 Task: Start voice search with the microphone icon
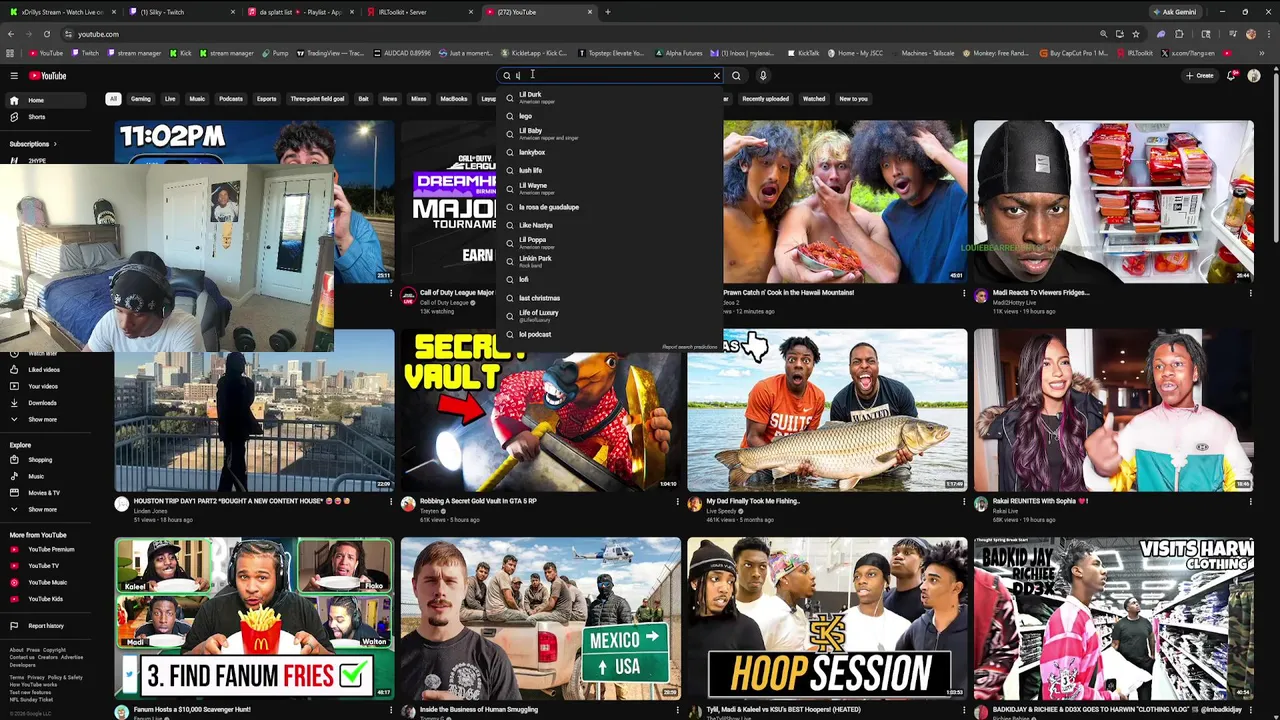click(x=763, y=76)
